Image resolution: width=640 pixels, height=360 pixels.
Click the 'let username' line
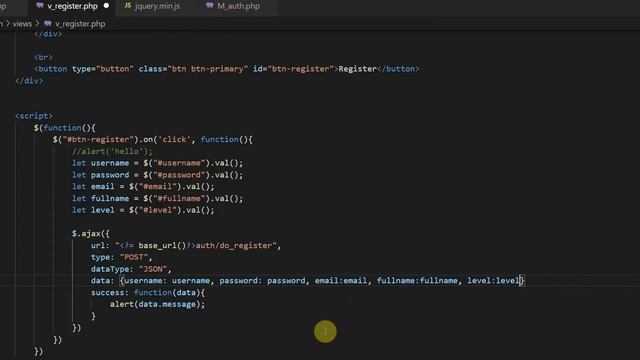click(157, 163)
